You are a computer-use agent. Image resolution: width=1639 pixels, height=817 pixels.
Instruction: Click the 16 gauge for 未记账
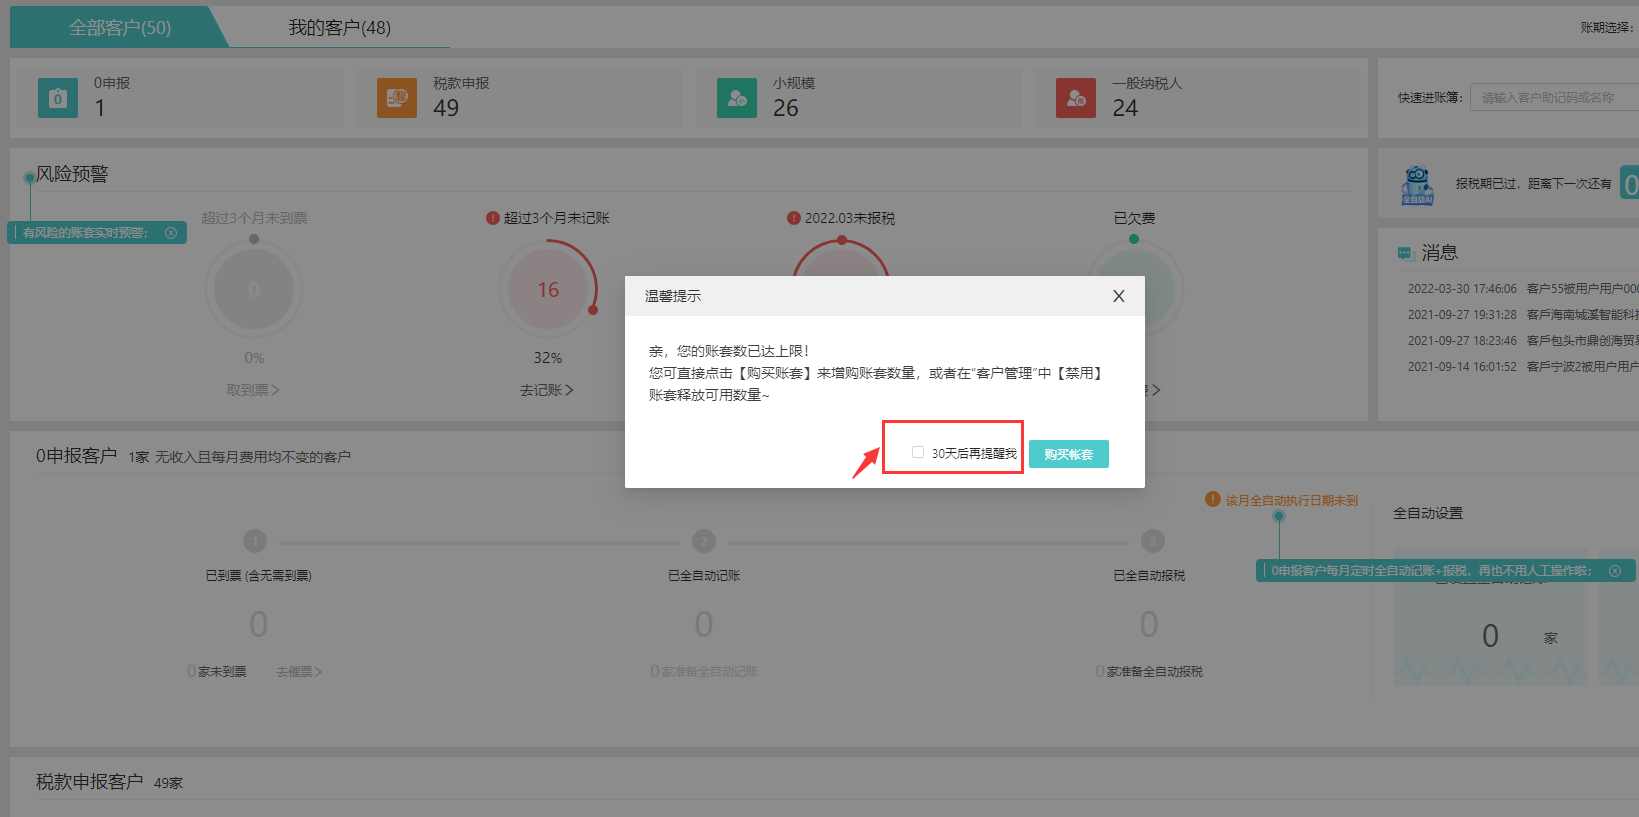[x=548, y=290]
